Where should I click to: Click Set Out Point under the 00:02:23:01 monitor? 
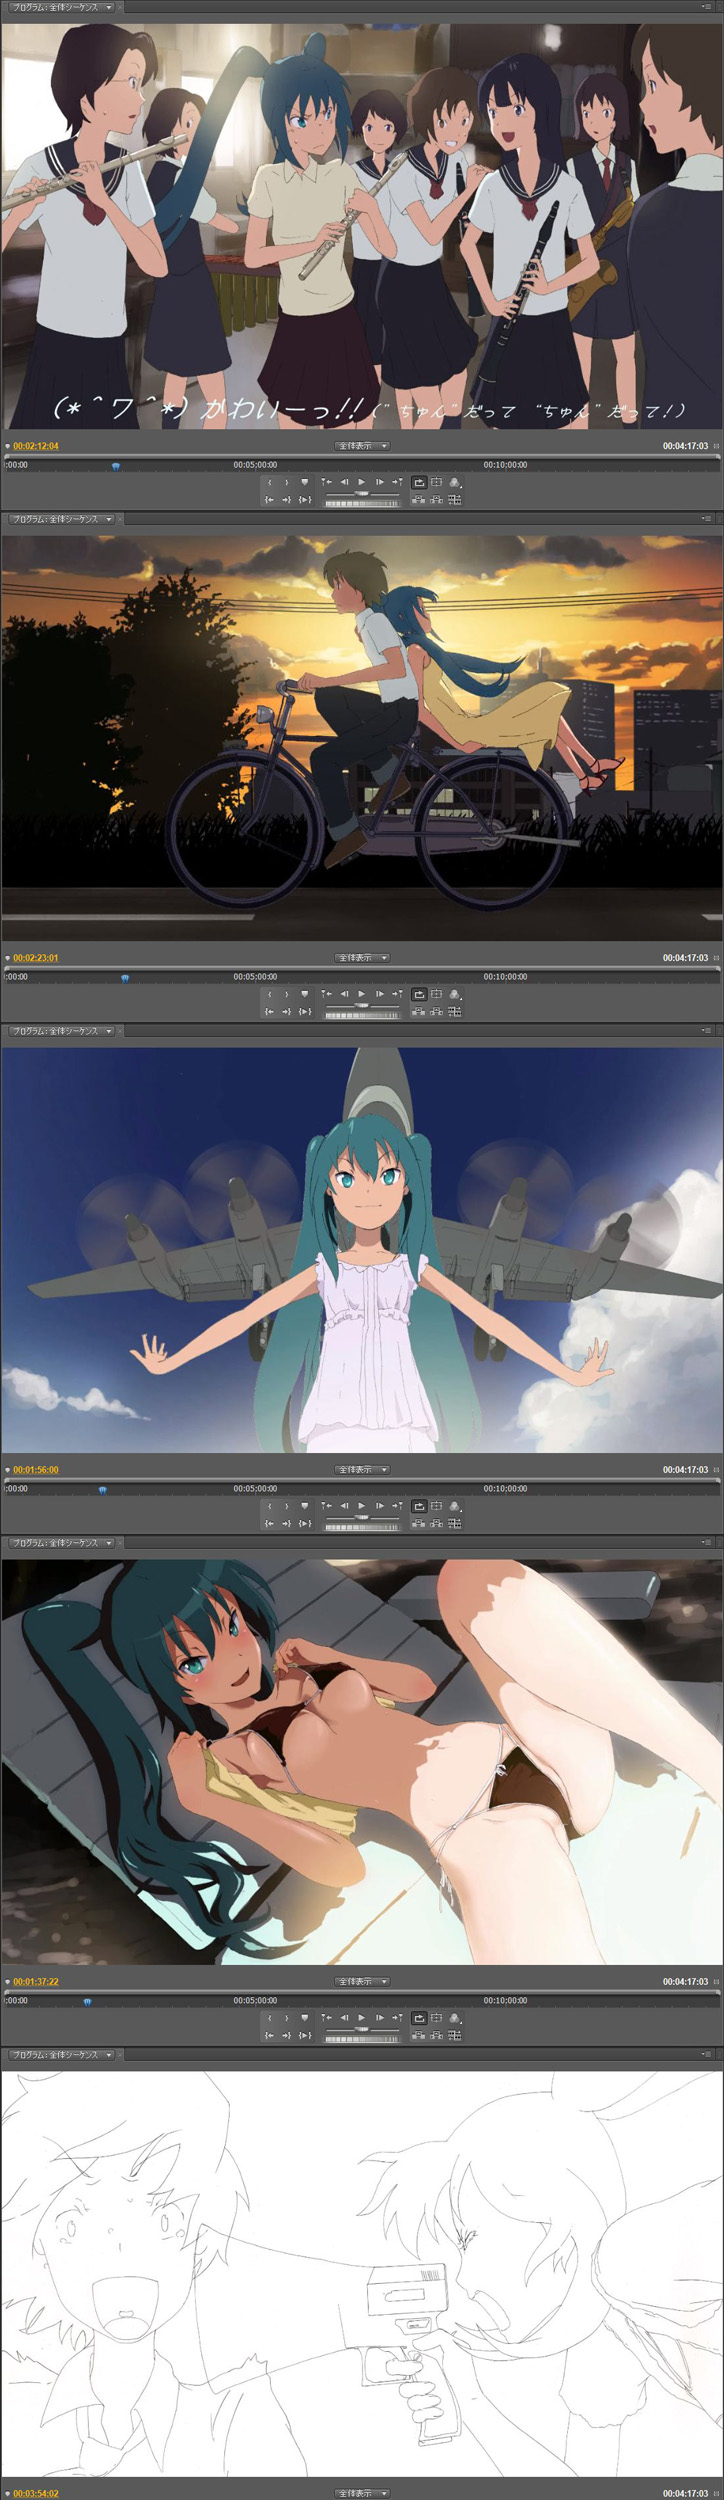(286, 994)
